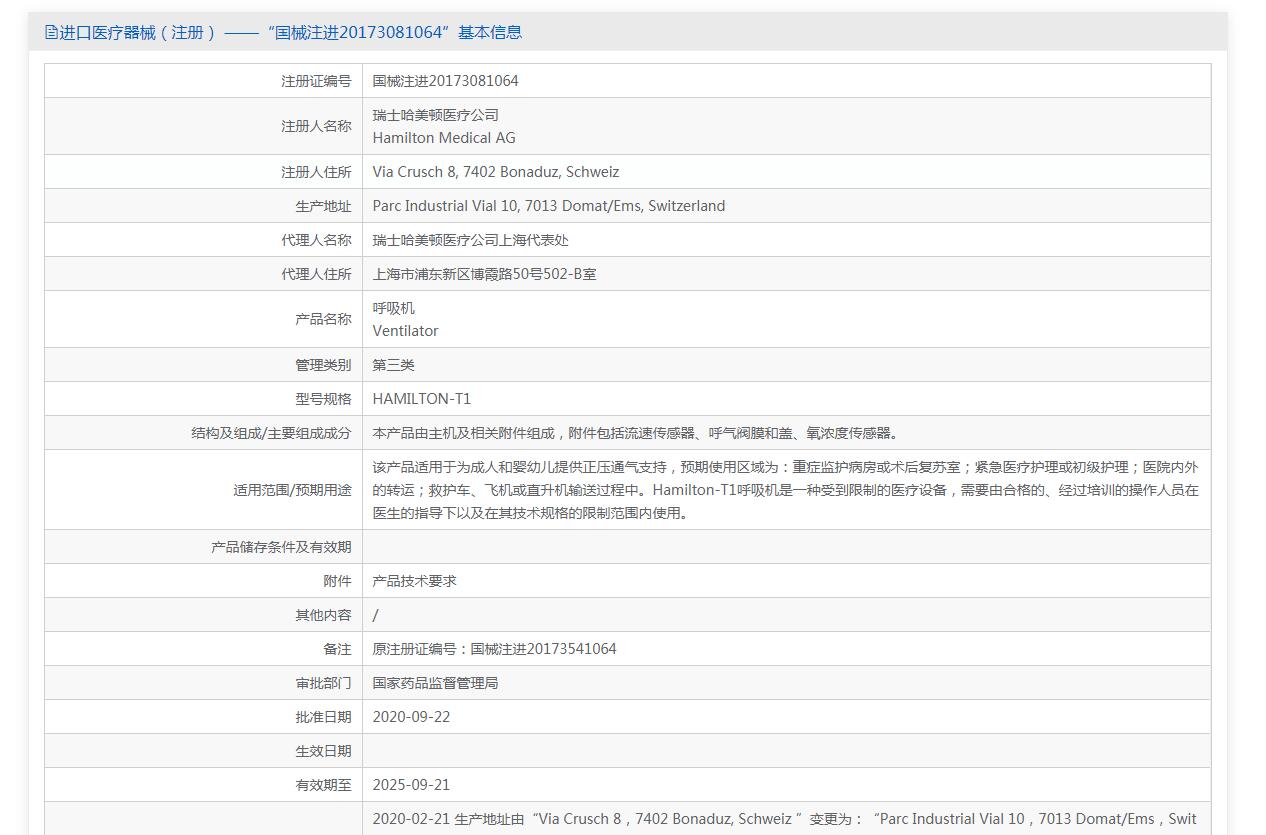Select the text 瑞士哈美顿医疗公司上海代表处
This screenshot has height=835, width=1266.
[471, 240]
